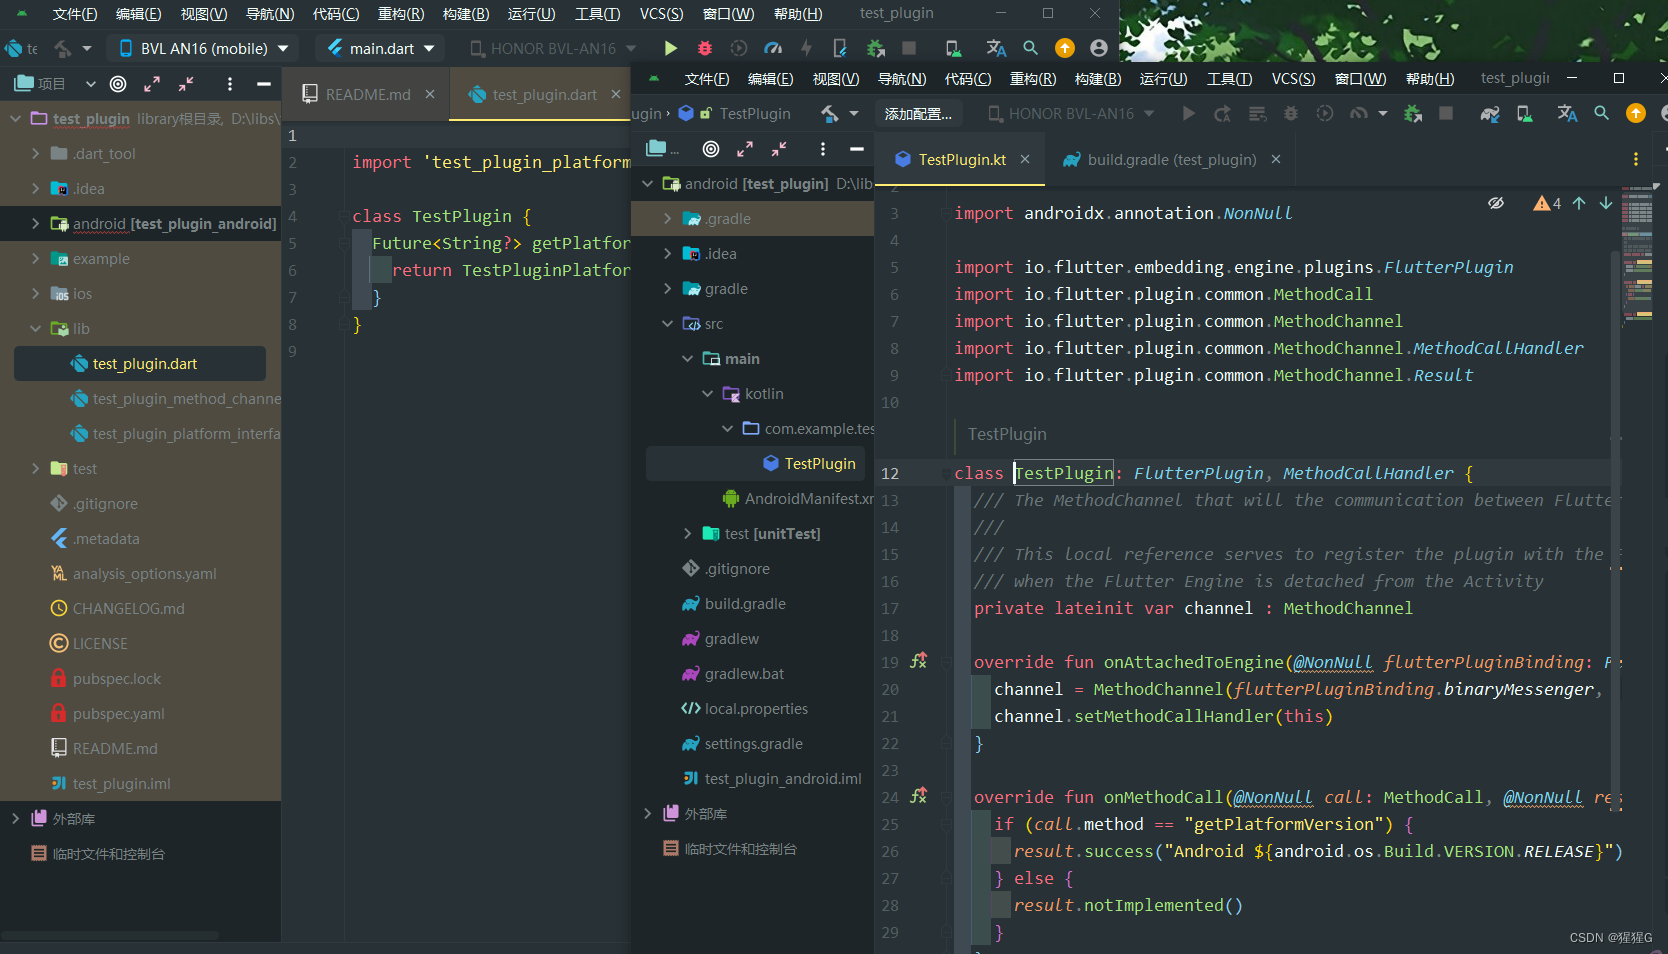This screenshot has height=954, width=1668.
Task: Start debugging with the red bug icon
Action: pos(705,48)
